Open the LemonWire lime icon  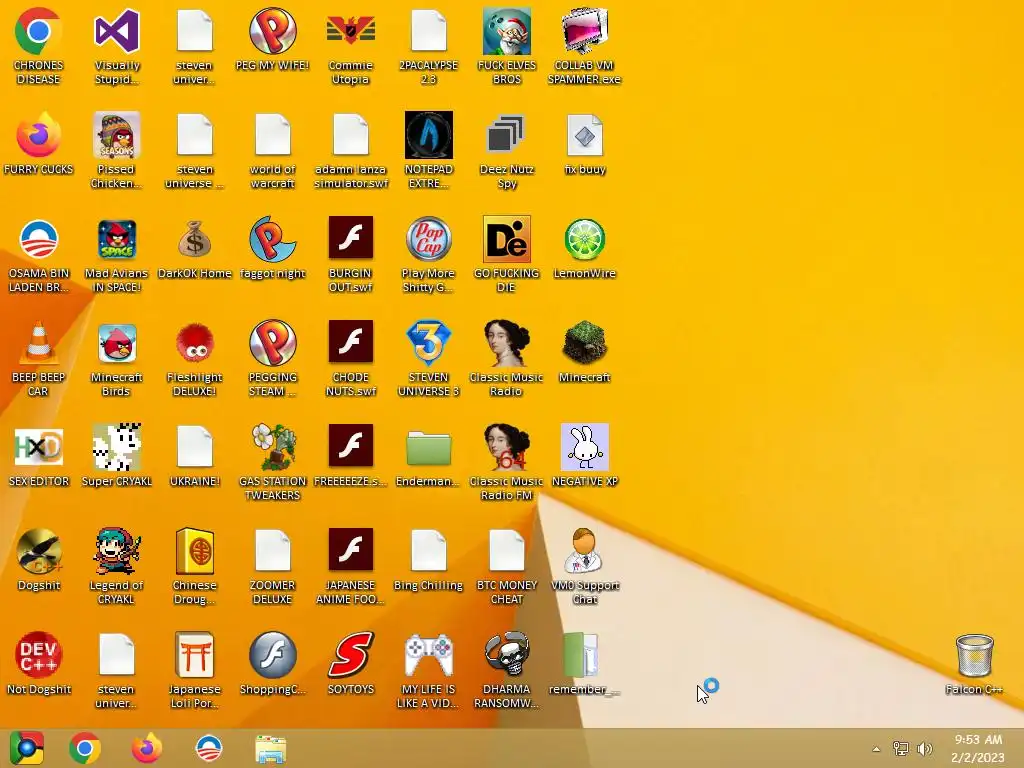(584, 239)
